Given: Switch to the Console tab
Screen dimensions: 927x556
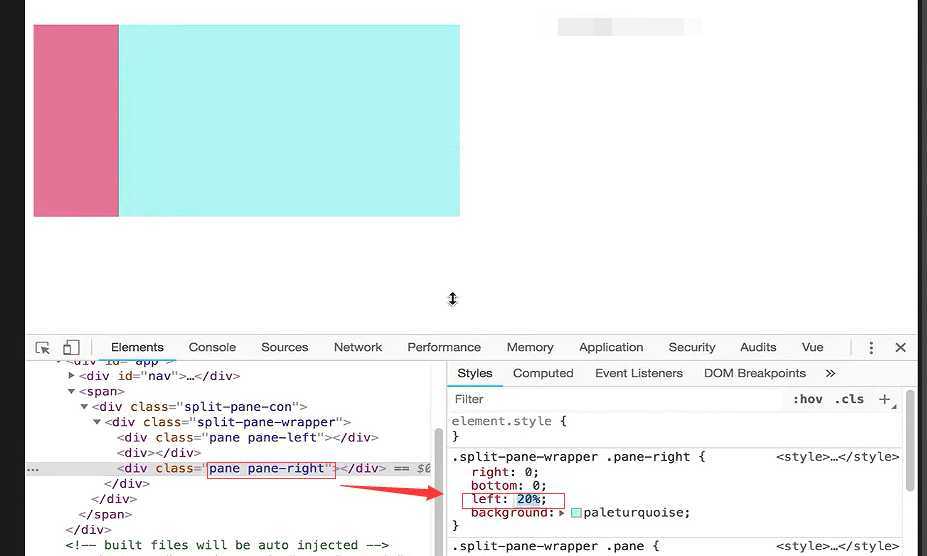Looking at the screenshot, I should click(212, 347).
